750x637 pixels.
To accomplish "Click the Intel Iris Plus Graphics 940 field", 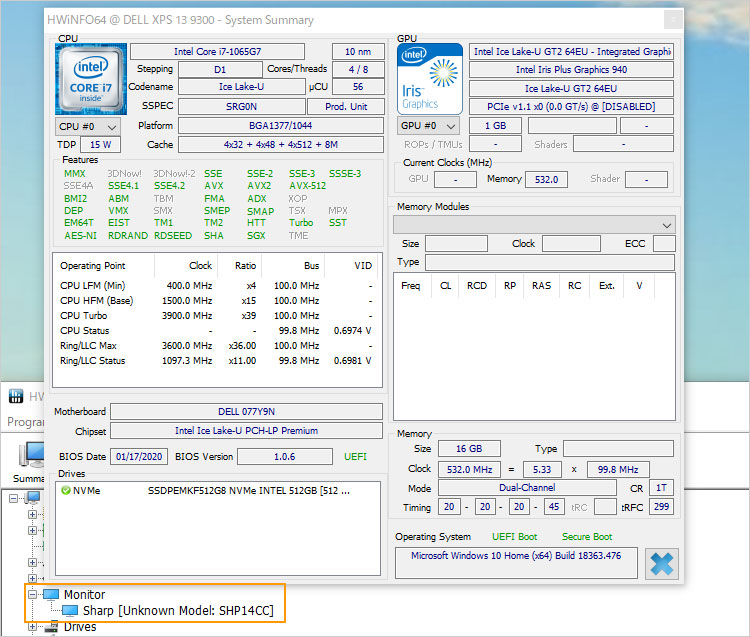I will [571, 70].
